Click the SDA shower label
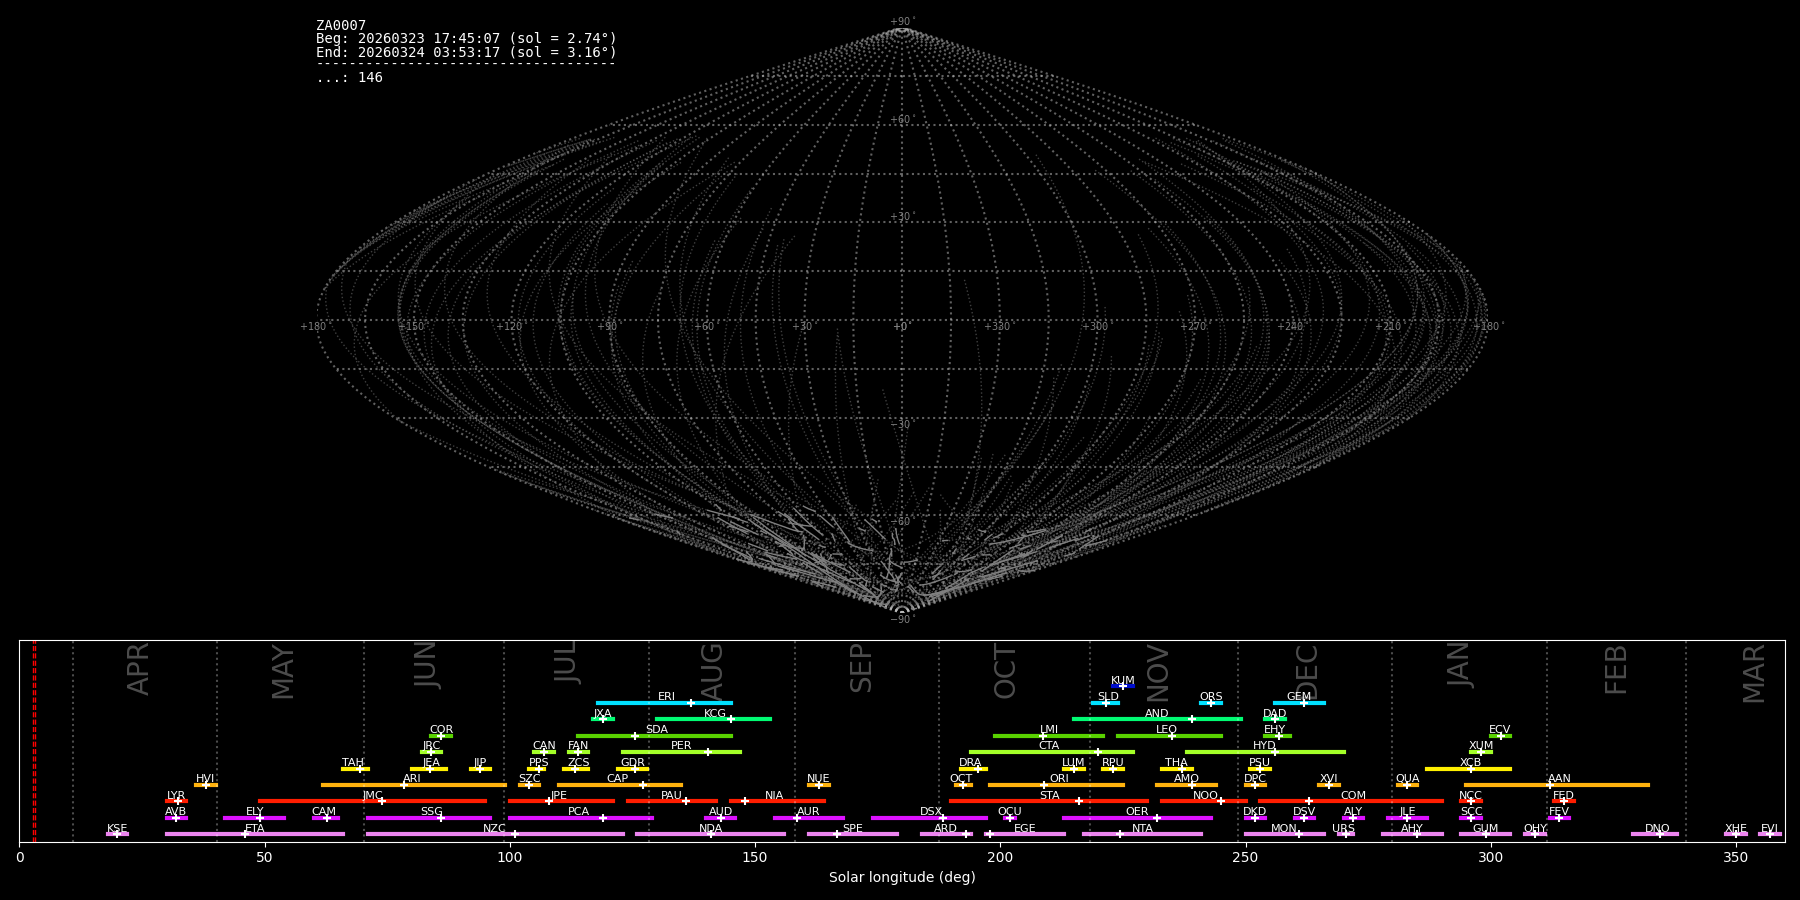Screen dimensions: 1800x900 [x=657, y=730]
